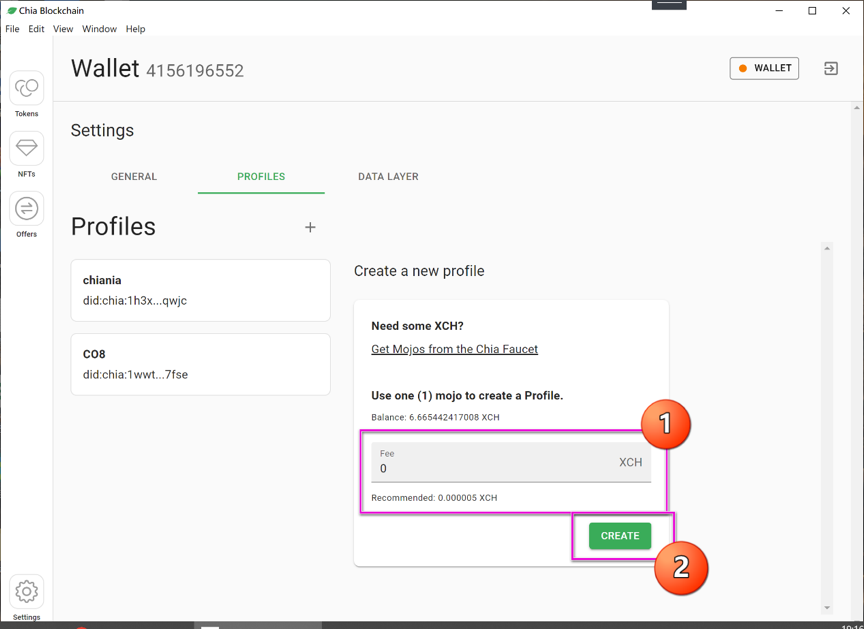Click the Create a new profile heading
The width and height of the screenshot is (864, 629).
[x=419, y=271]
